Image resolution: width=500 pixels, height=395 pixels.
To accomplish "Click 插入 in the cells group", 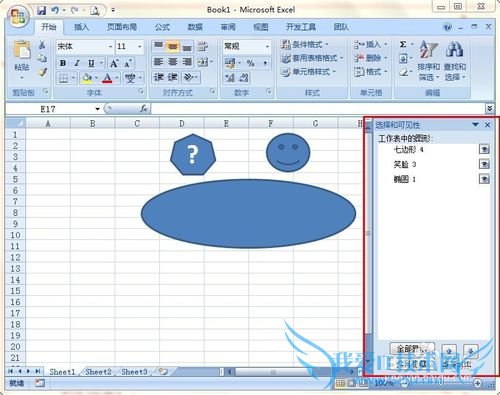I will pyautogui.click(x=371, y=44).
